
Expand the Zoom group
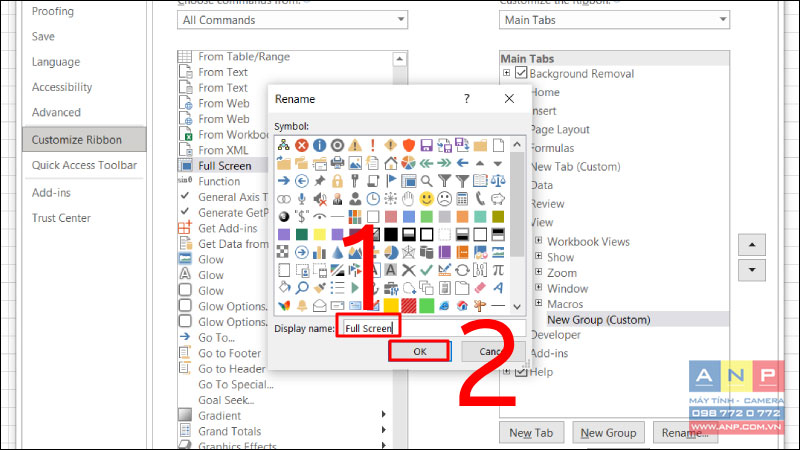point(538,272)
